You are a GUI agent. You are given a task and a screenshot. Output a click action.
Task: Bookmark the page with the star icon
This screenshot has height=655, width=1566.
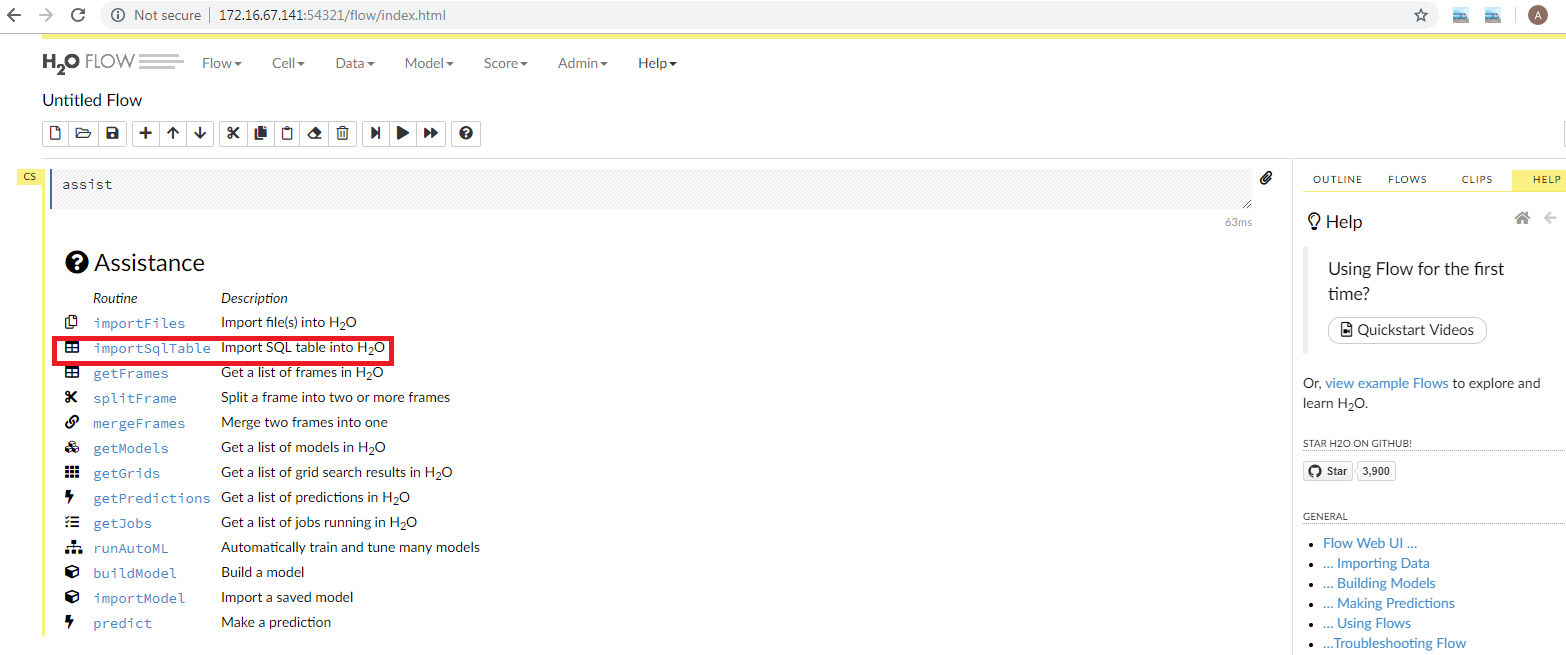click(x=1420, y=15)
